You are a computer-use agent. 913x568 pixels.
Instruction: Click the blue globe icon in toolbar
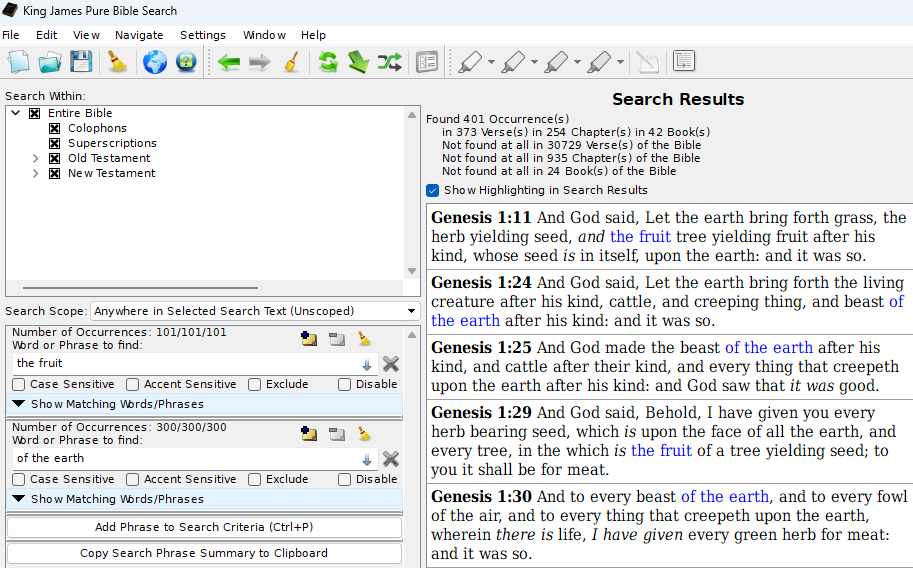(x=155, y=62)
